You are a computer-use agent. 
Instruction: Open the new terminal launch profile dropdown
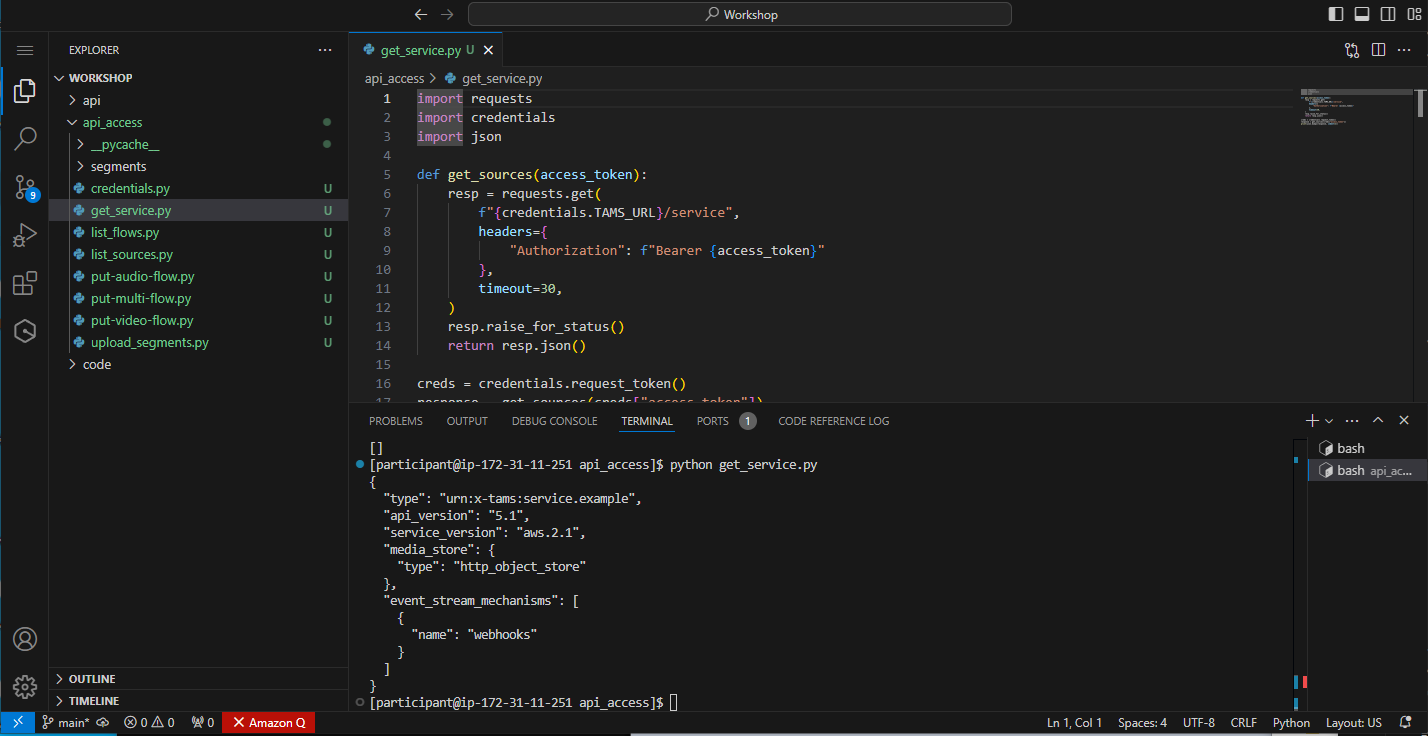pyautogui.click(x=1329, y=421)
